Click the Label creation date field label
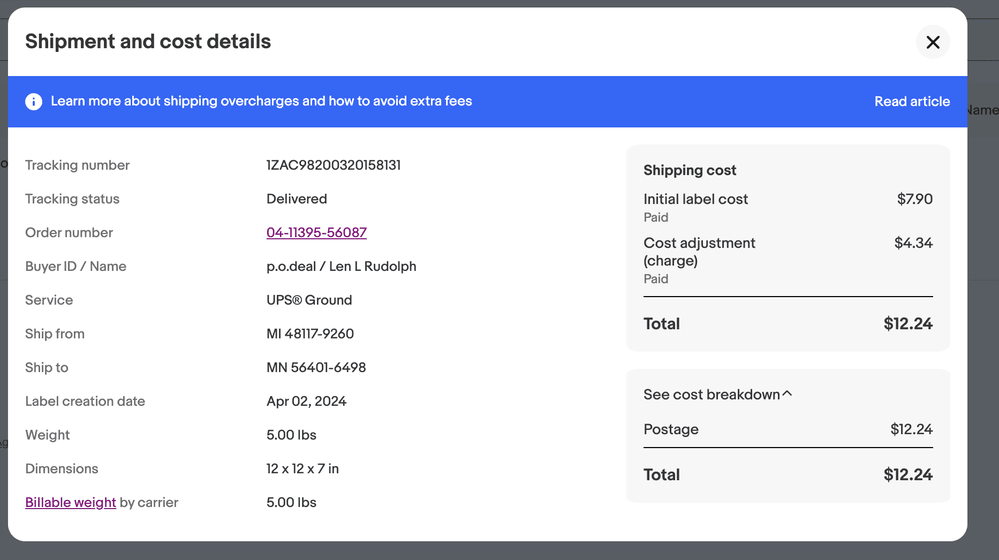 coord(85,401)
